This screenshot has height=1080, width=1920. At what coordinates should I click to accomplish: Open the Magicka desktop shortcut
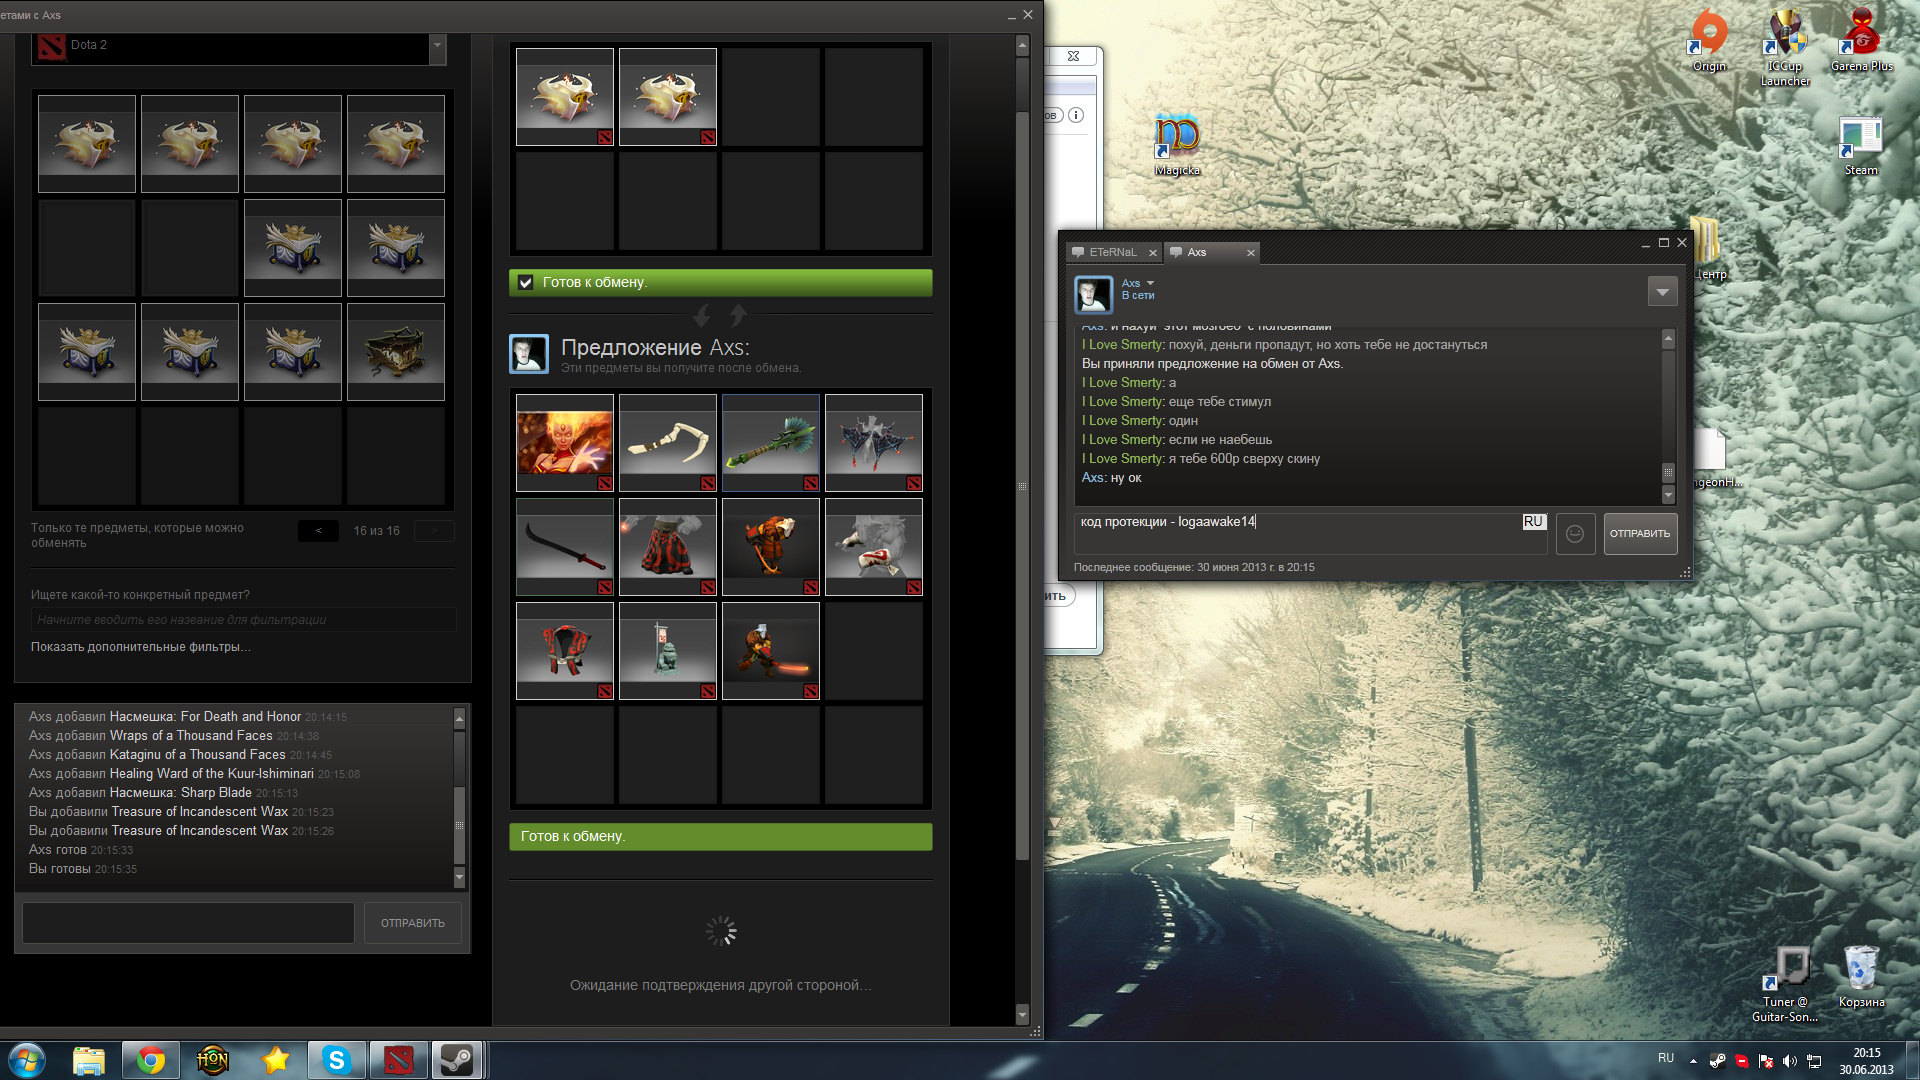pos(1177,145)
